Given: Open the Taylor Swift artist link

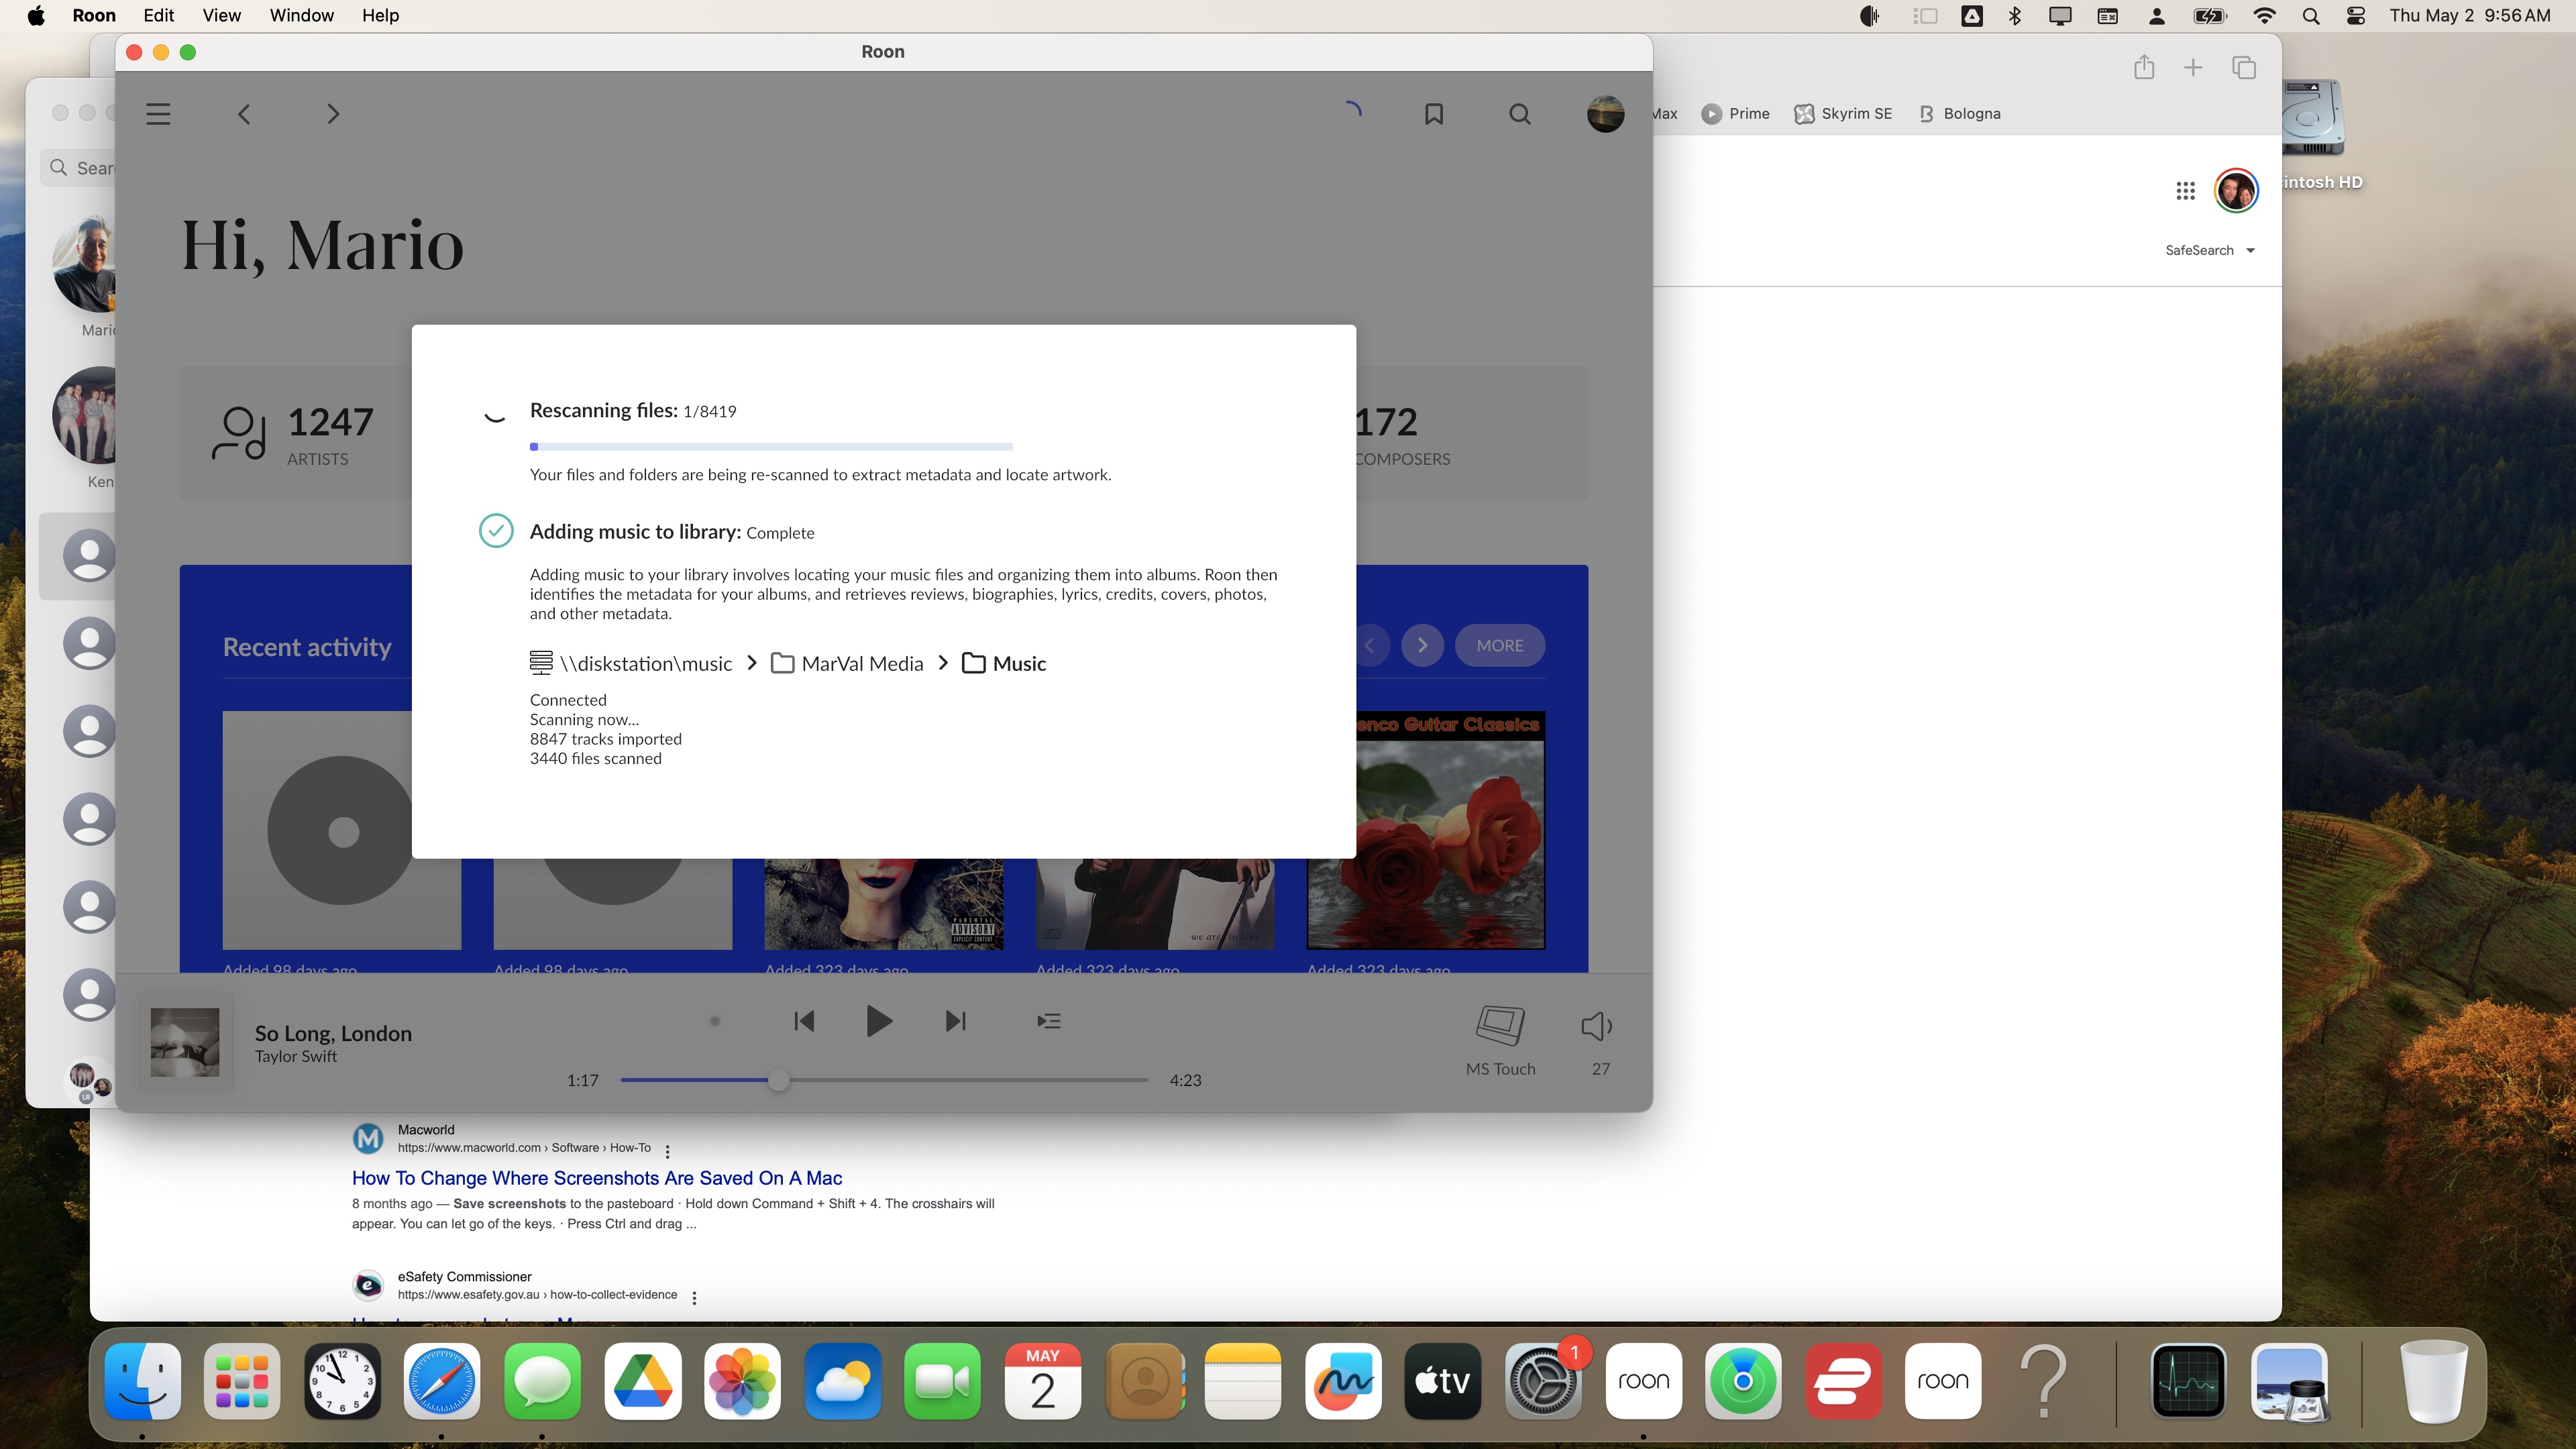Looking at the screenshot, I should 295,1056.
